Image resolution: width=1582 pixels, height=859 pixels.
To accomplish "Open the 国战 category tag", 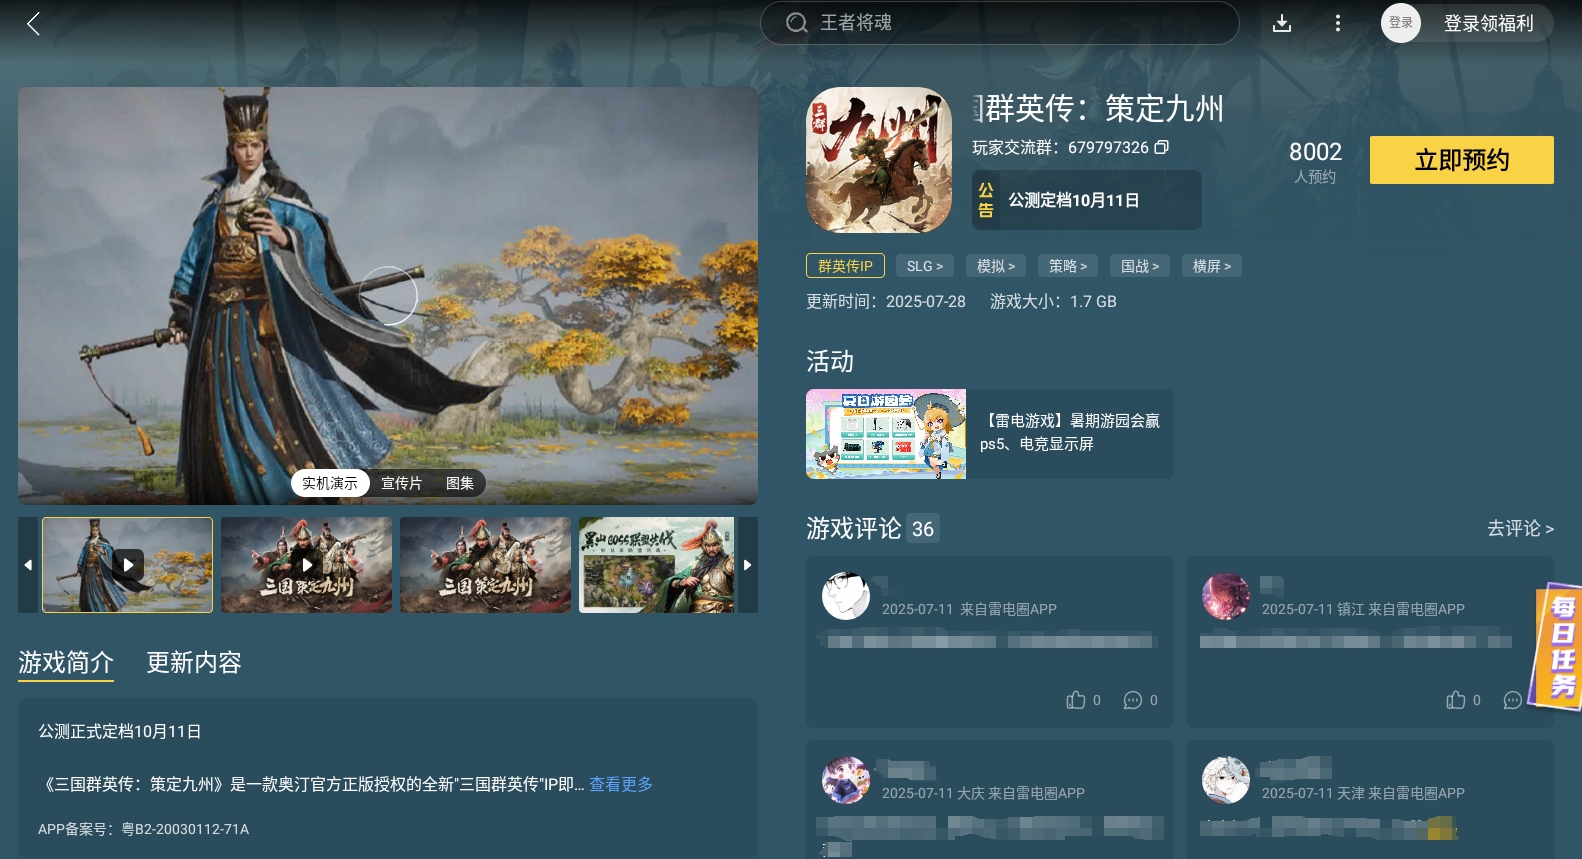I will click(1140, 266).
